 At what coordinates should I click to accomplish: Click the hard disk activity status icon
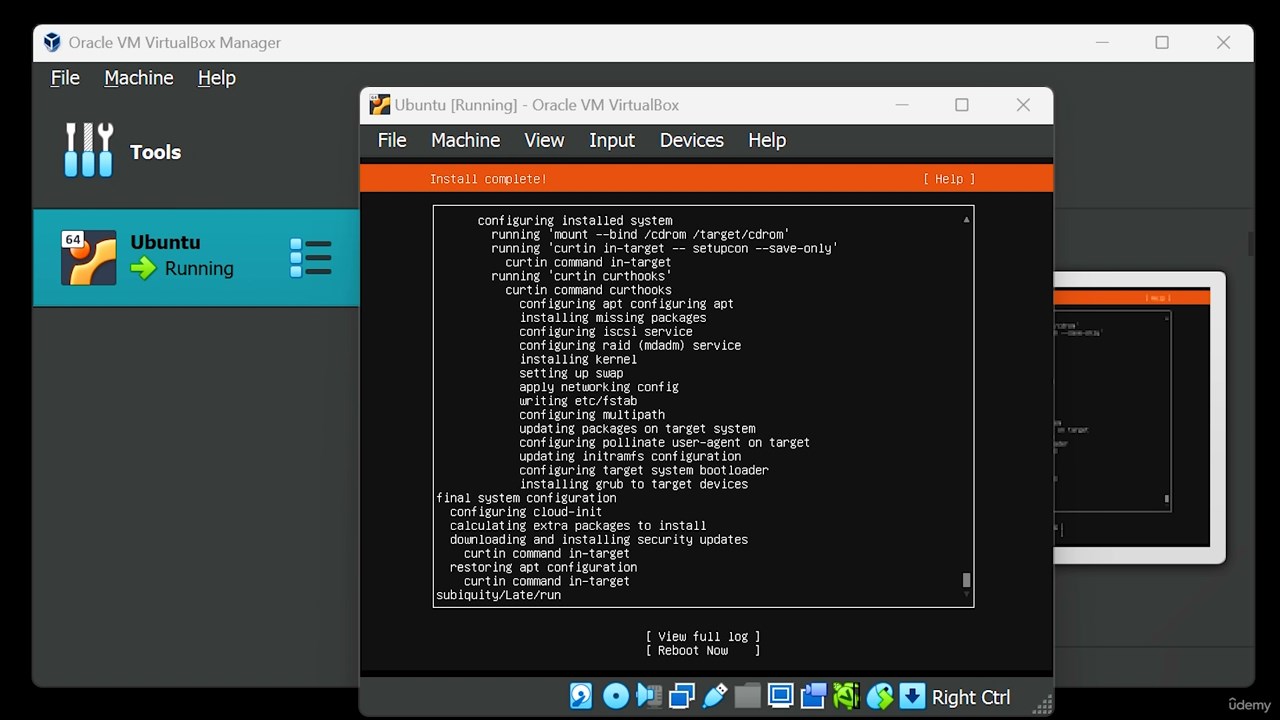(582, 696)
